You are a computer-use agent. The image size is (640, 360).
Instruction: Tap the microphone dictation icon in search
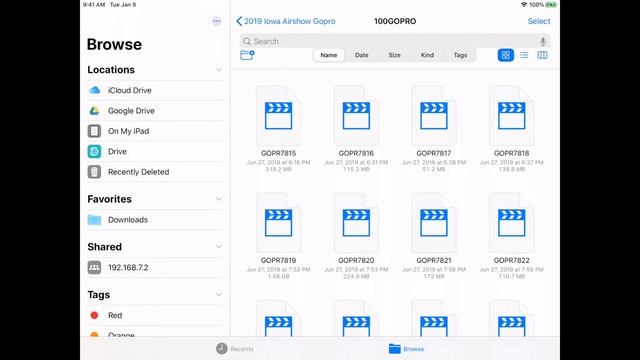point(543,41)
